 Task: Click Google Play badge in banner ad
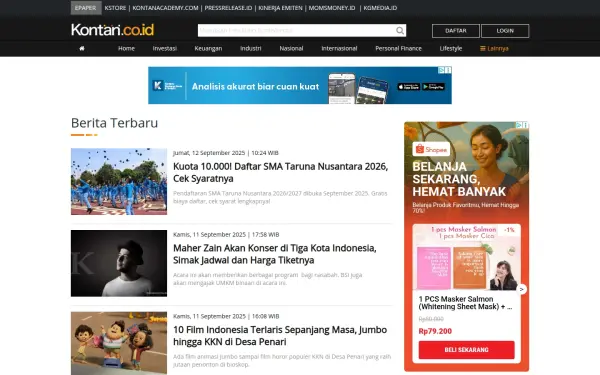click(433, 87)
